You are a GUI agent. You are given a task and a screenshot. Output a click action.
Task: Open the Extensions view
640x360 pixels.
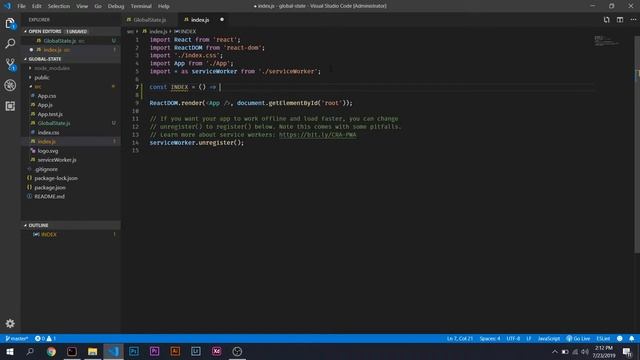click(10, 106)
